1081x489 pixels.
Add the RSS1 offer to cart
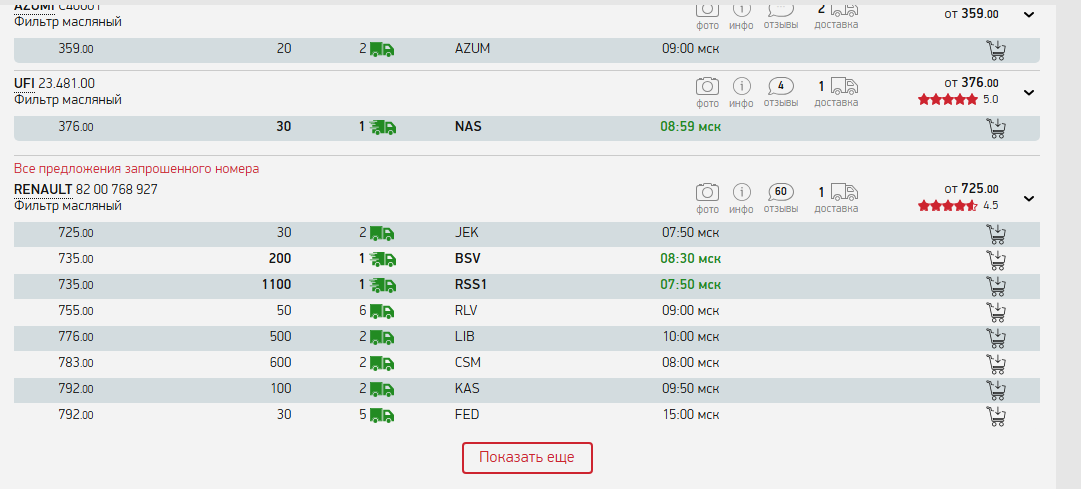point(996,286)
